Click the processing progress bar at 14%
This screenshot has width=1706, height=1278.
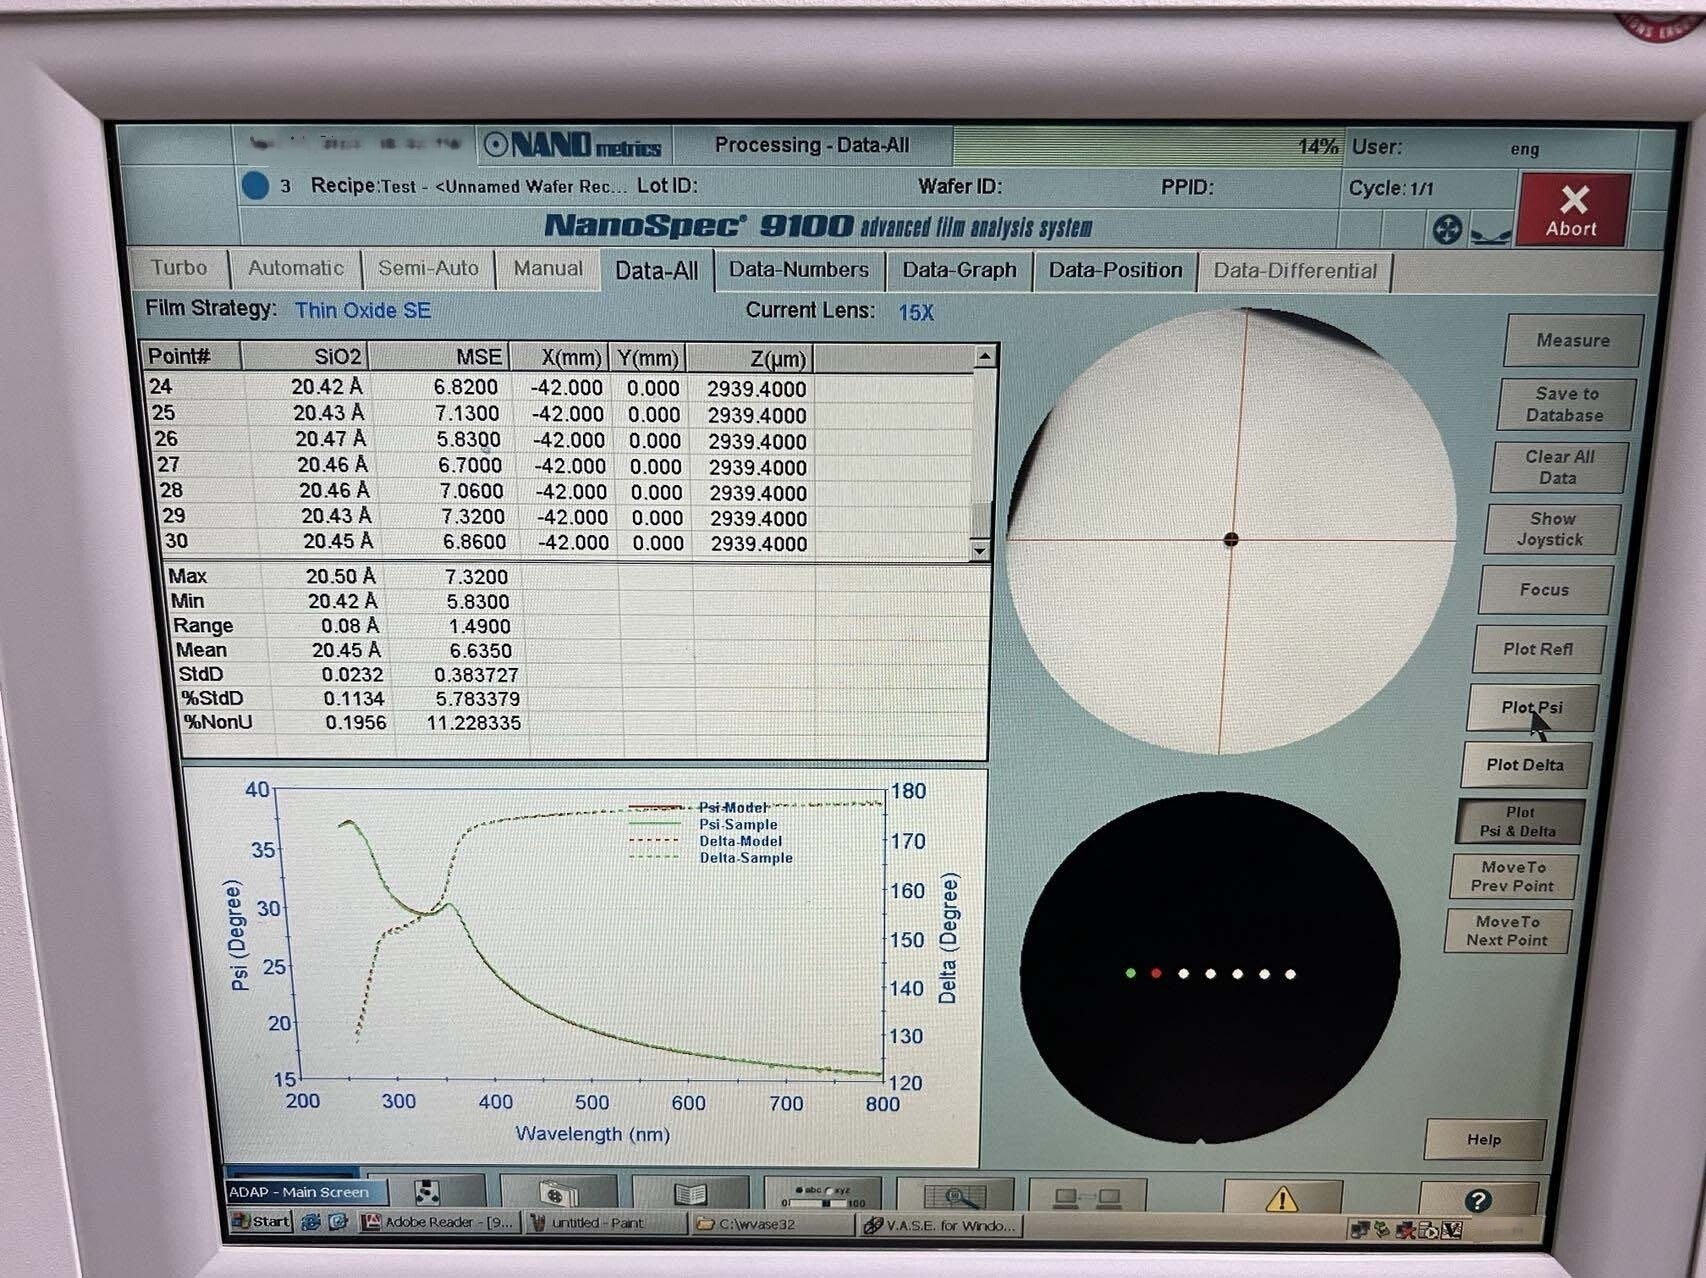pos(1147,146)
